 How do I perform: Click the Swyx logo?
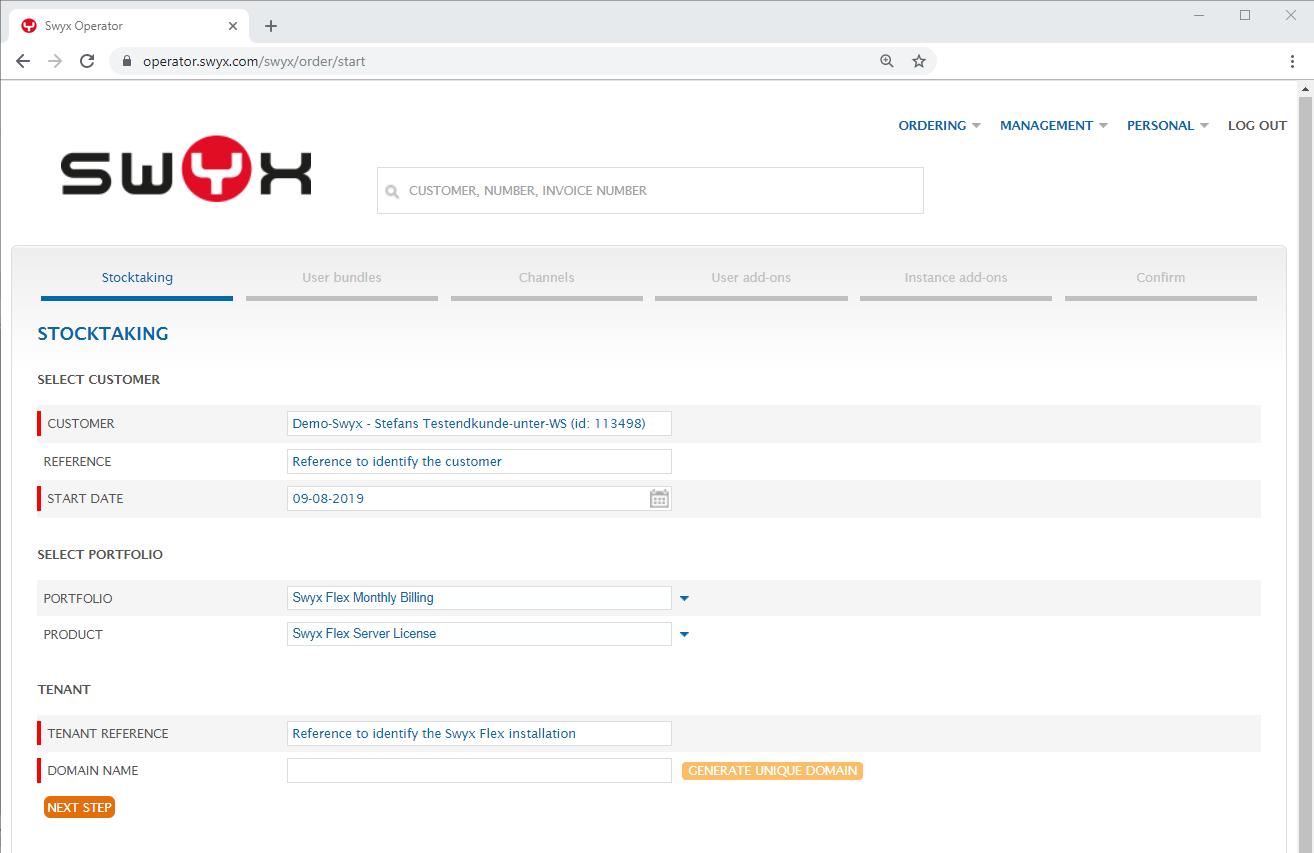(x=186, y=169)
